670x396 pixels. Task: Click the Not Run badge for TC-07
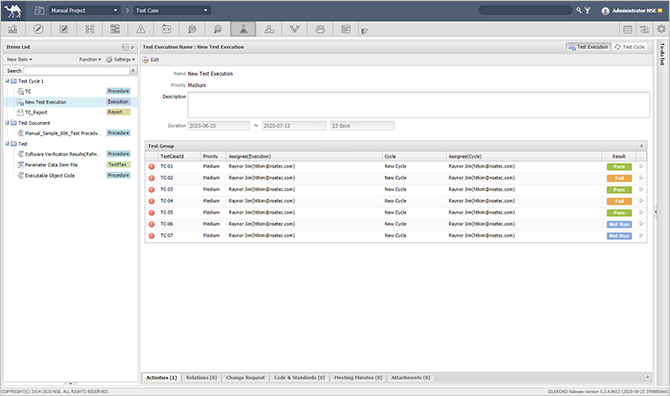click(x=619, y=236)
